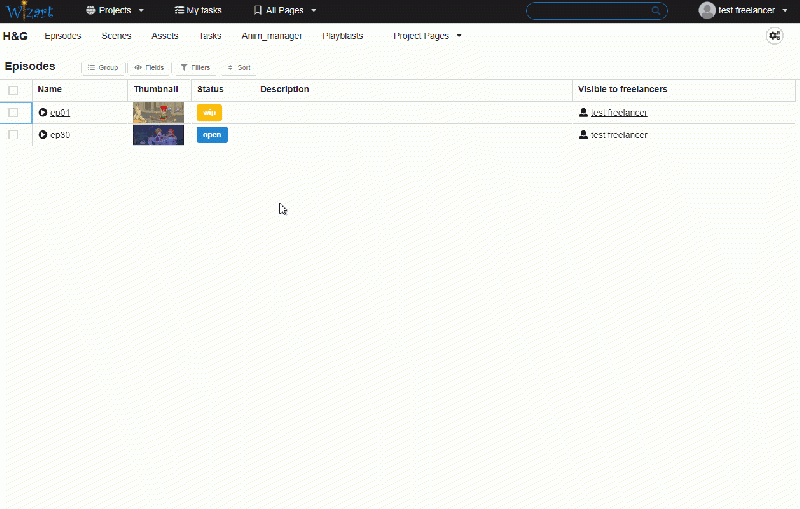Click the test freelancer avatar icon

pyautogui.click(x=707, y=10)
